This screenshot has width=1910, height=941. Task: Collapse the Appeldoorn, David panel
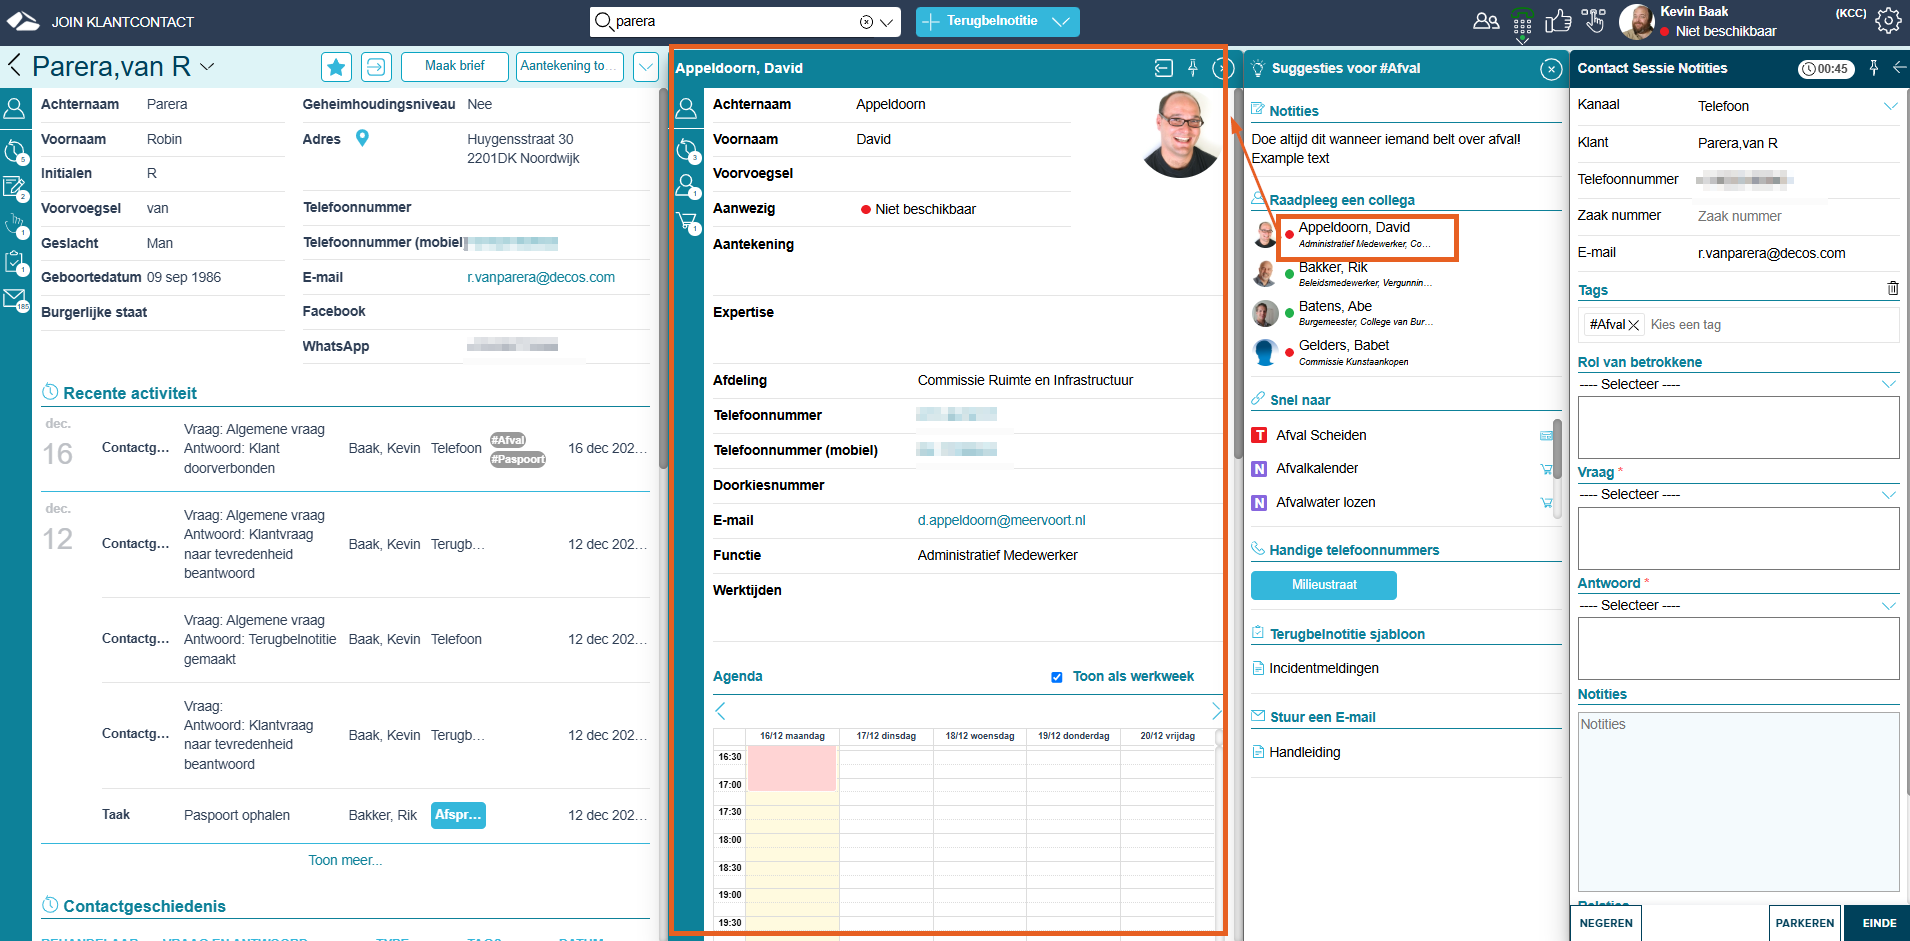point(1163,68)
